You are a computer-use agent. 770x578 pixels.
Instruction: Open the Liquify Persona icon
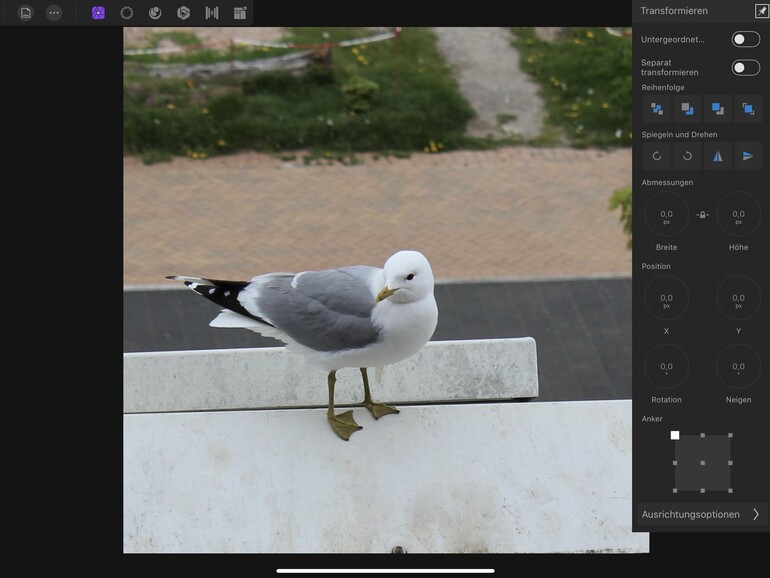pyautogui.click(x=155, y=13)
